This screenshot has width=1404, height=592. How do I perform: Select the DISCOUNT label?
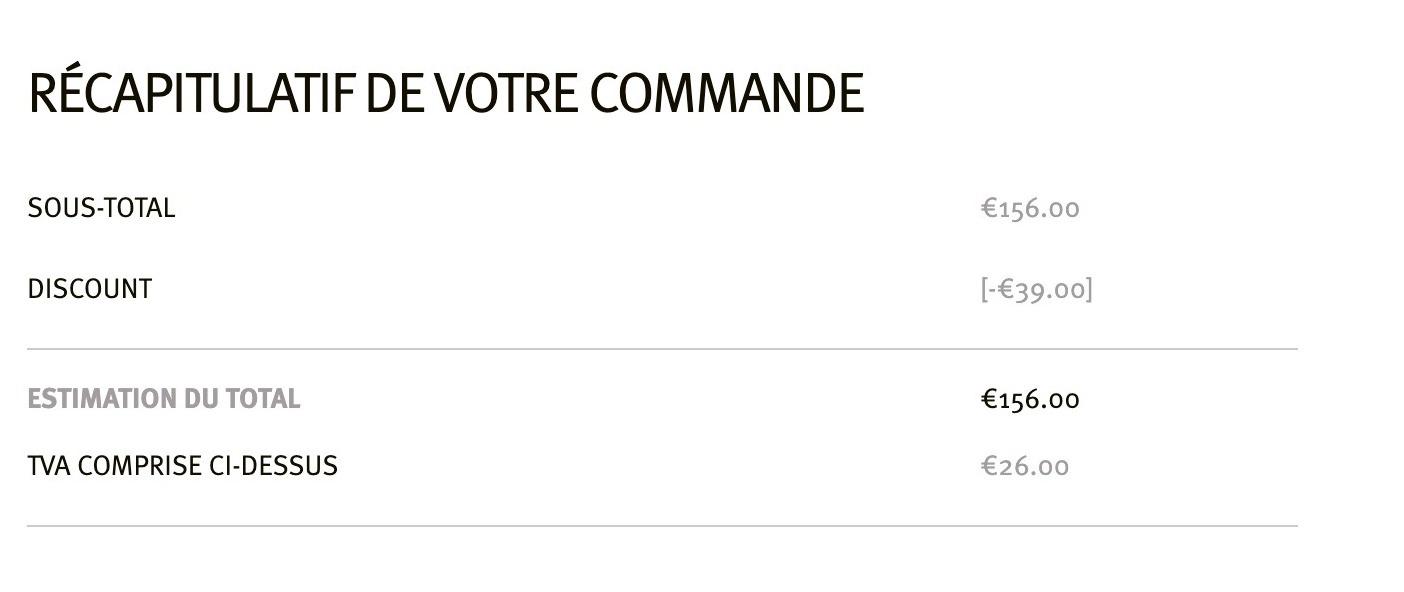pos(90,289)
